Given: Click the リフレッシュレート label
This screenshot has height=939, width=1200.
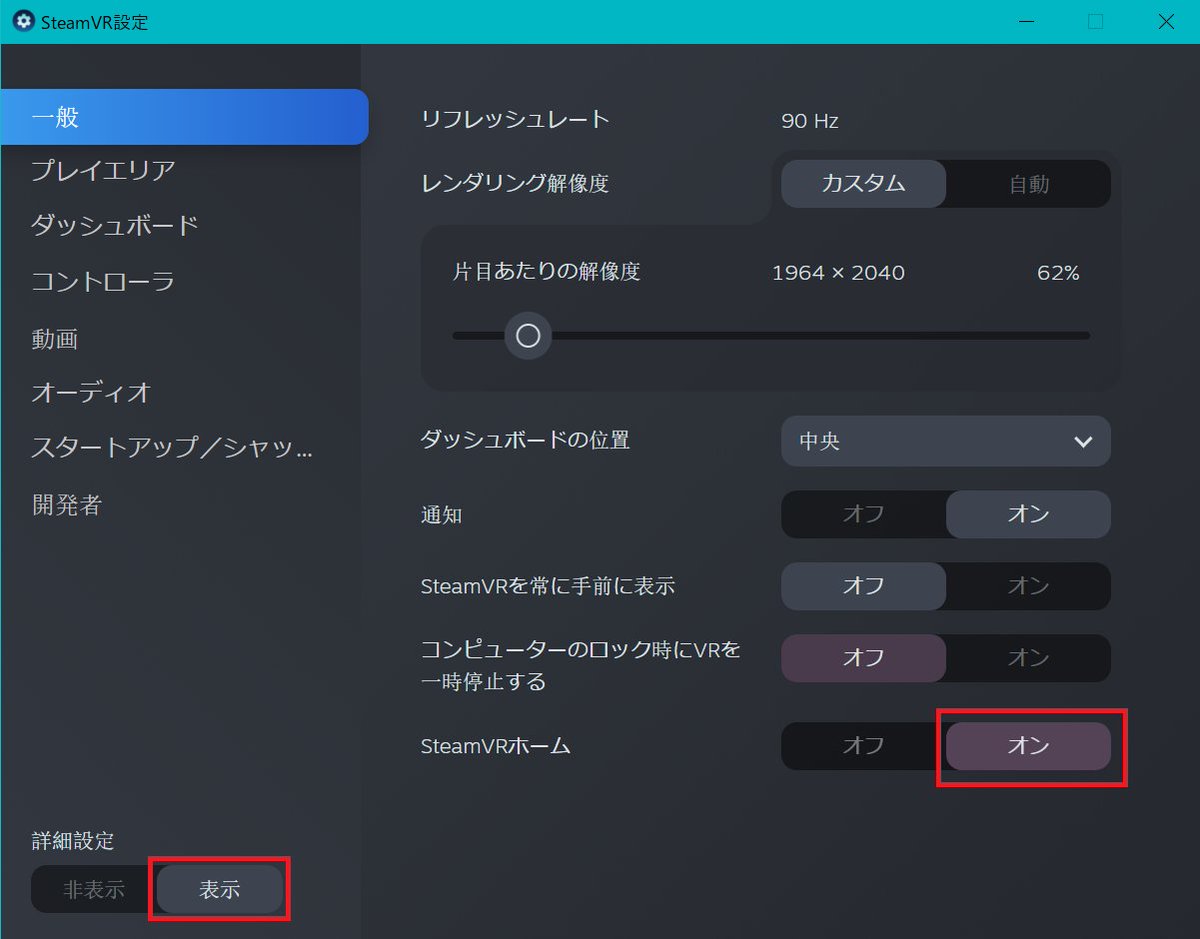Looking at the screenshot, I should pyautogui.click(x=515, y=119).
